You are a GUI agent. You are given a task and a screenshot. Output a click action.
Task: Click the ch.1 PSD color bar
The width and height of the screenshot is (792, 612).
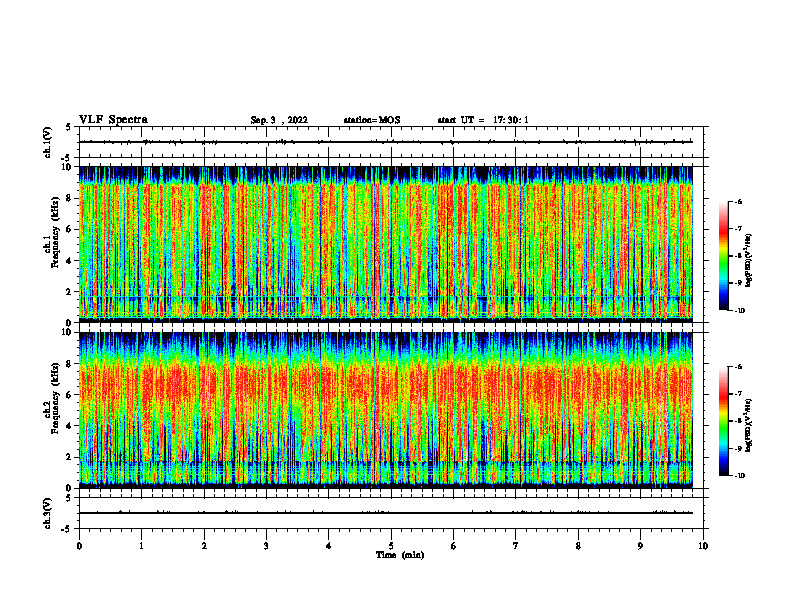[724, 256]
